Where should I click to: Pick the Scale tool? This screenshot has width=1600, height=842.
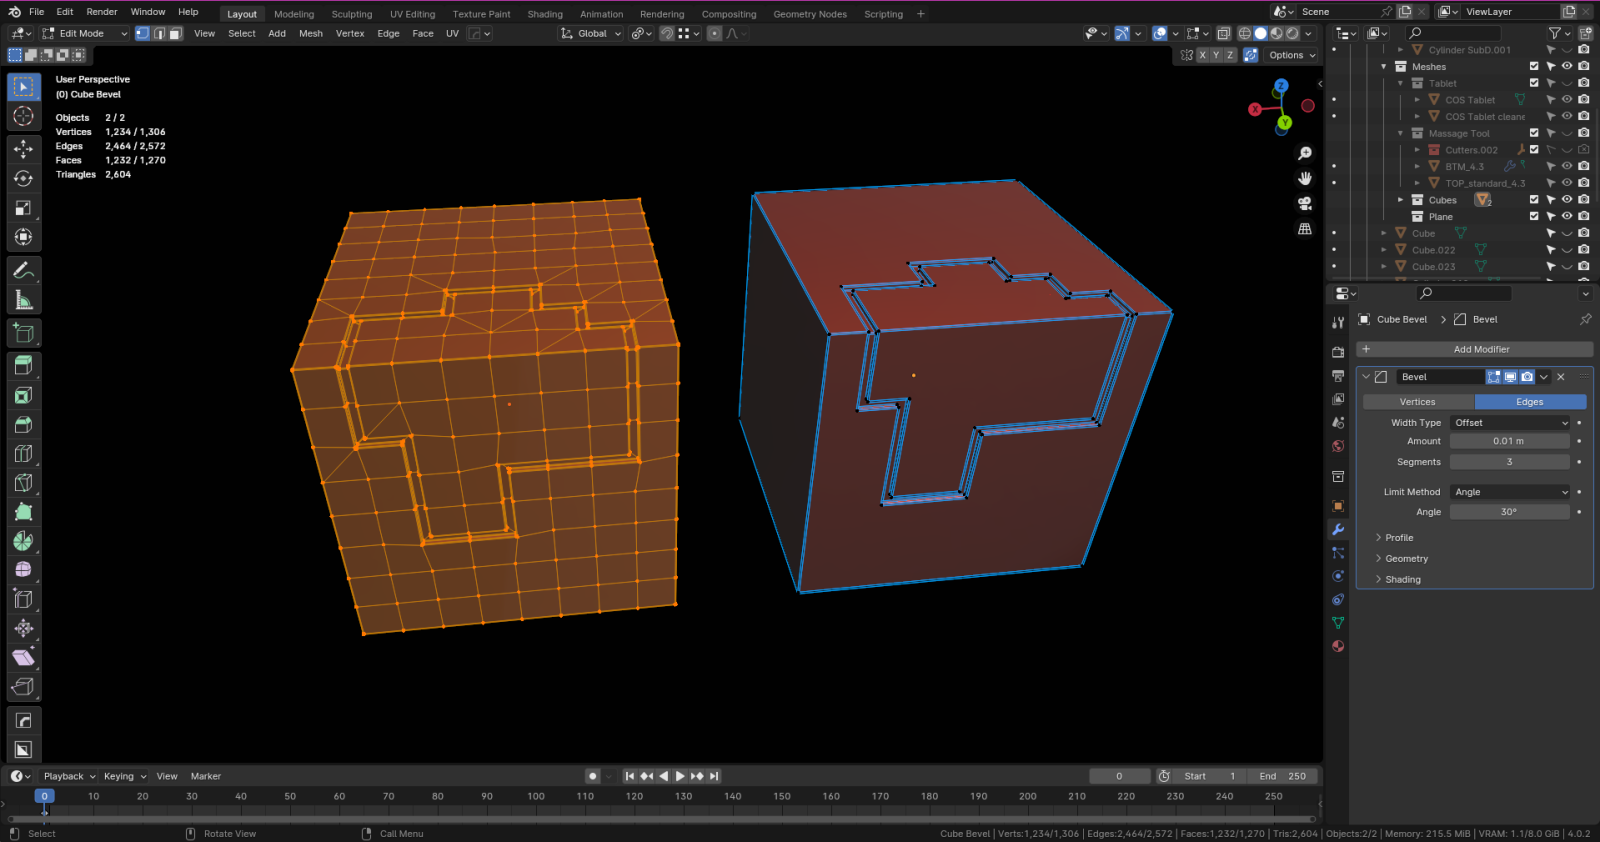point(24,208)
